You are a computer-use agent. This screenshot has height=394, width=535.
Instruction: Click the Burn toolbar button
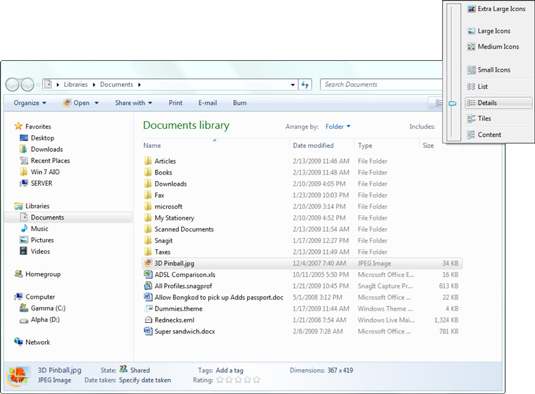coord(240,103)
